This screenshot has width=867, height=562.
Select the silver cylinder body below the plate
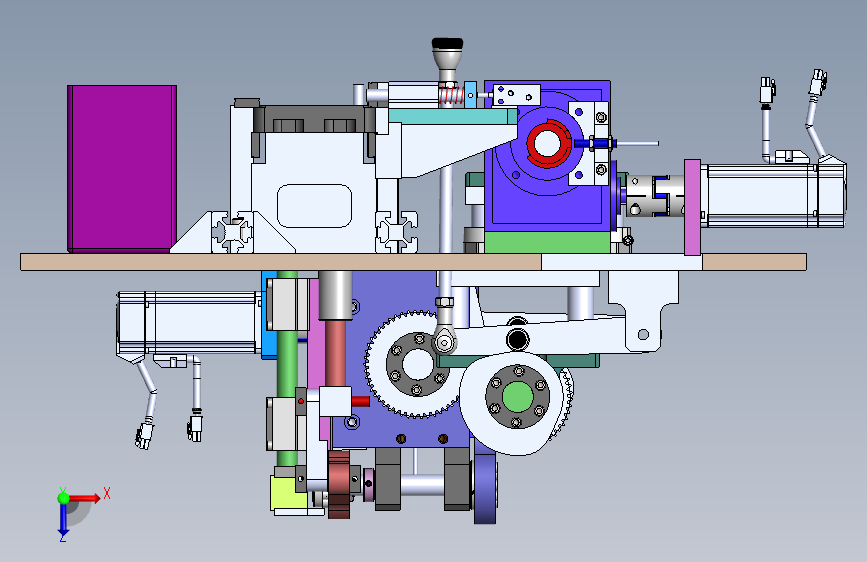(335, 295)
